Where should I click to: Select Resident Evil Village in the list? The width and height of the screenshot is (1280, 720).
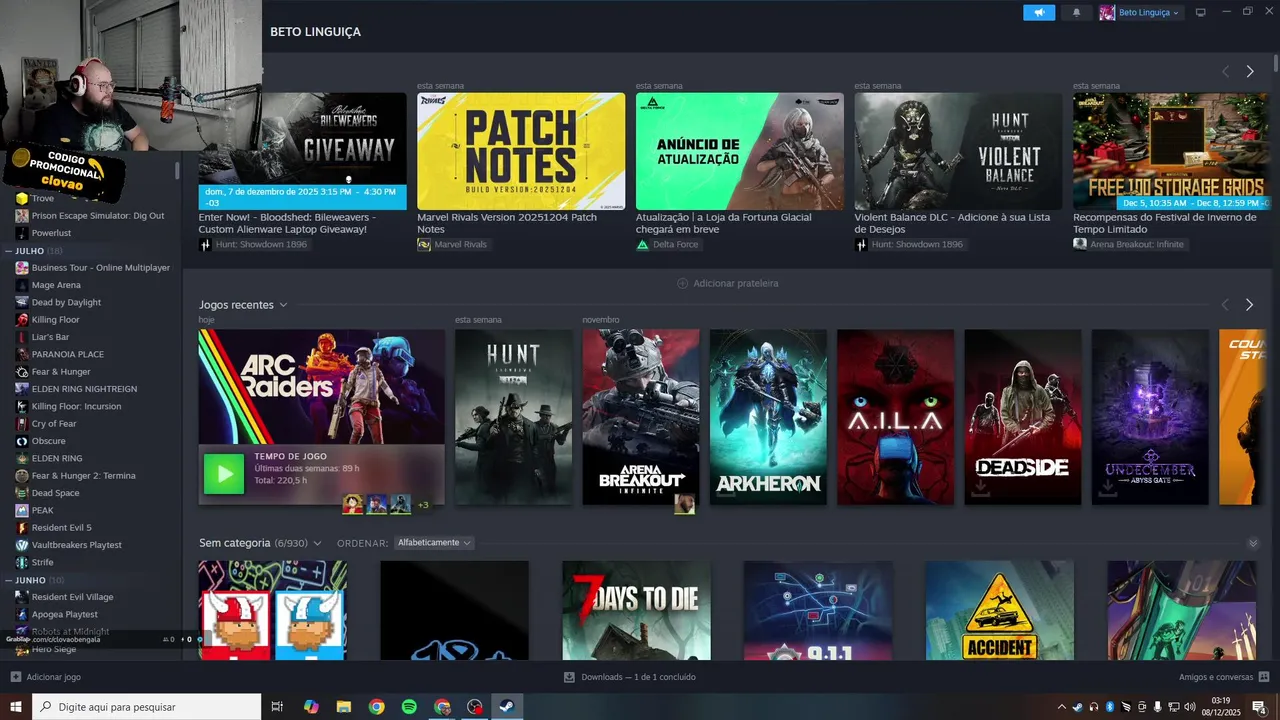pyautogui.click(x=72, y=597)
